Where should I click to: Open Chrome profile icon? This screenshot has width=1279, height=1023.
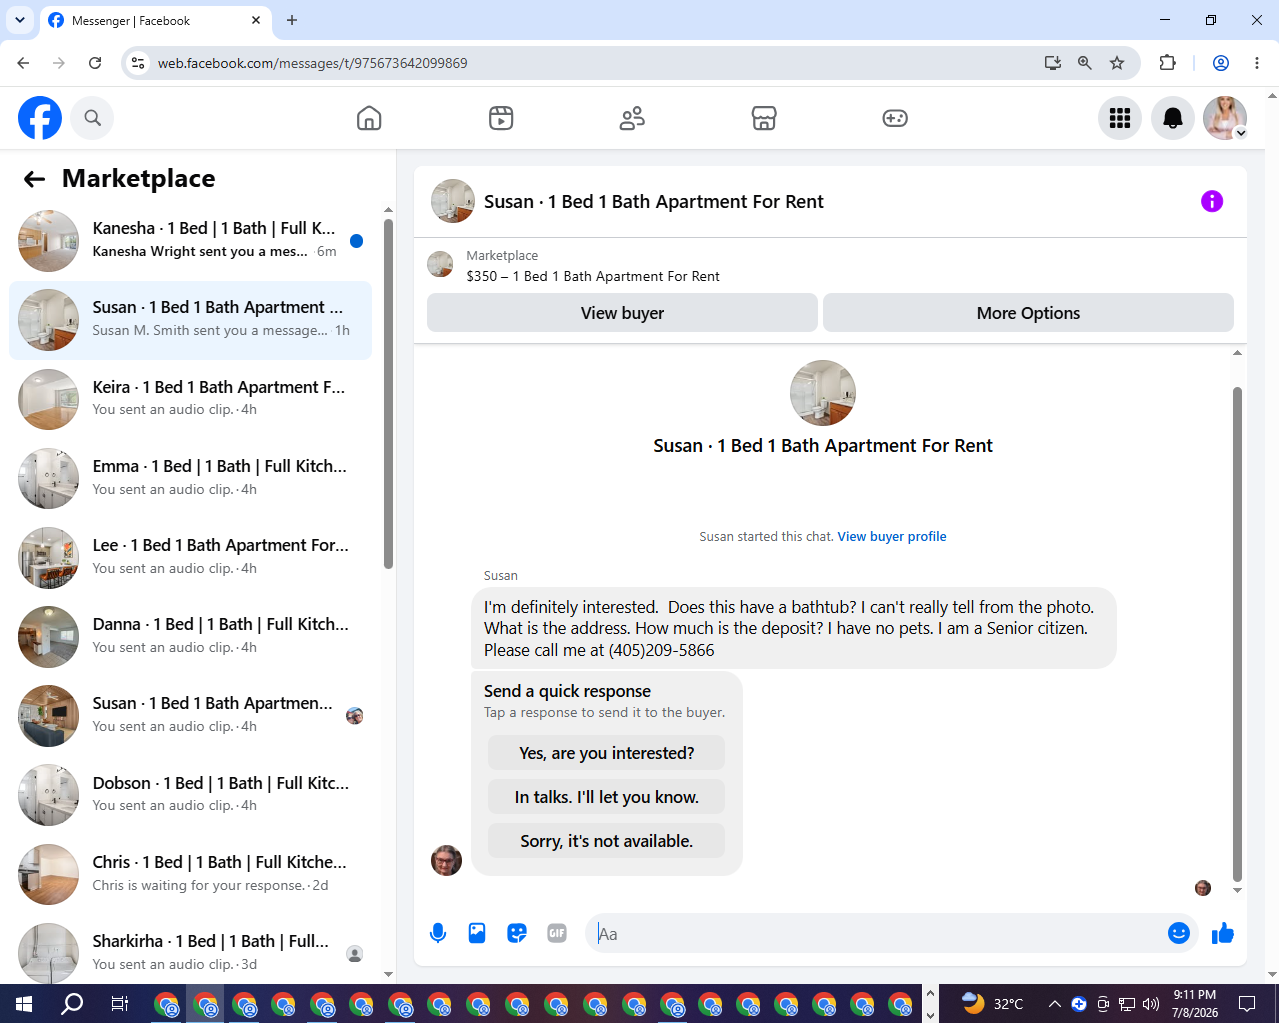(1221, 63)
